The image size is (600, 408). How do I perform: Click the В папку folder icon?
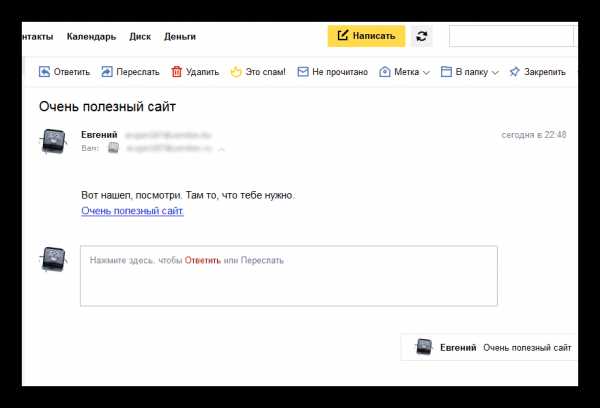pyautogui.click(x=446, y=72)
